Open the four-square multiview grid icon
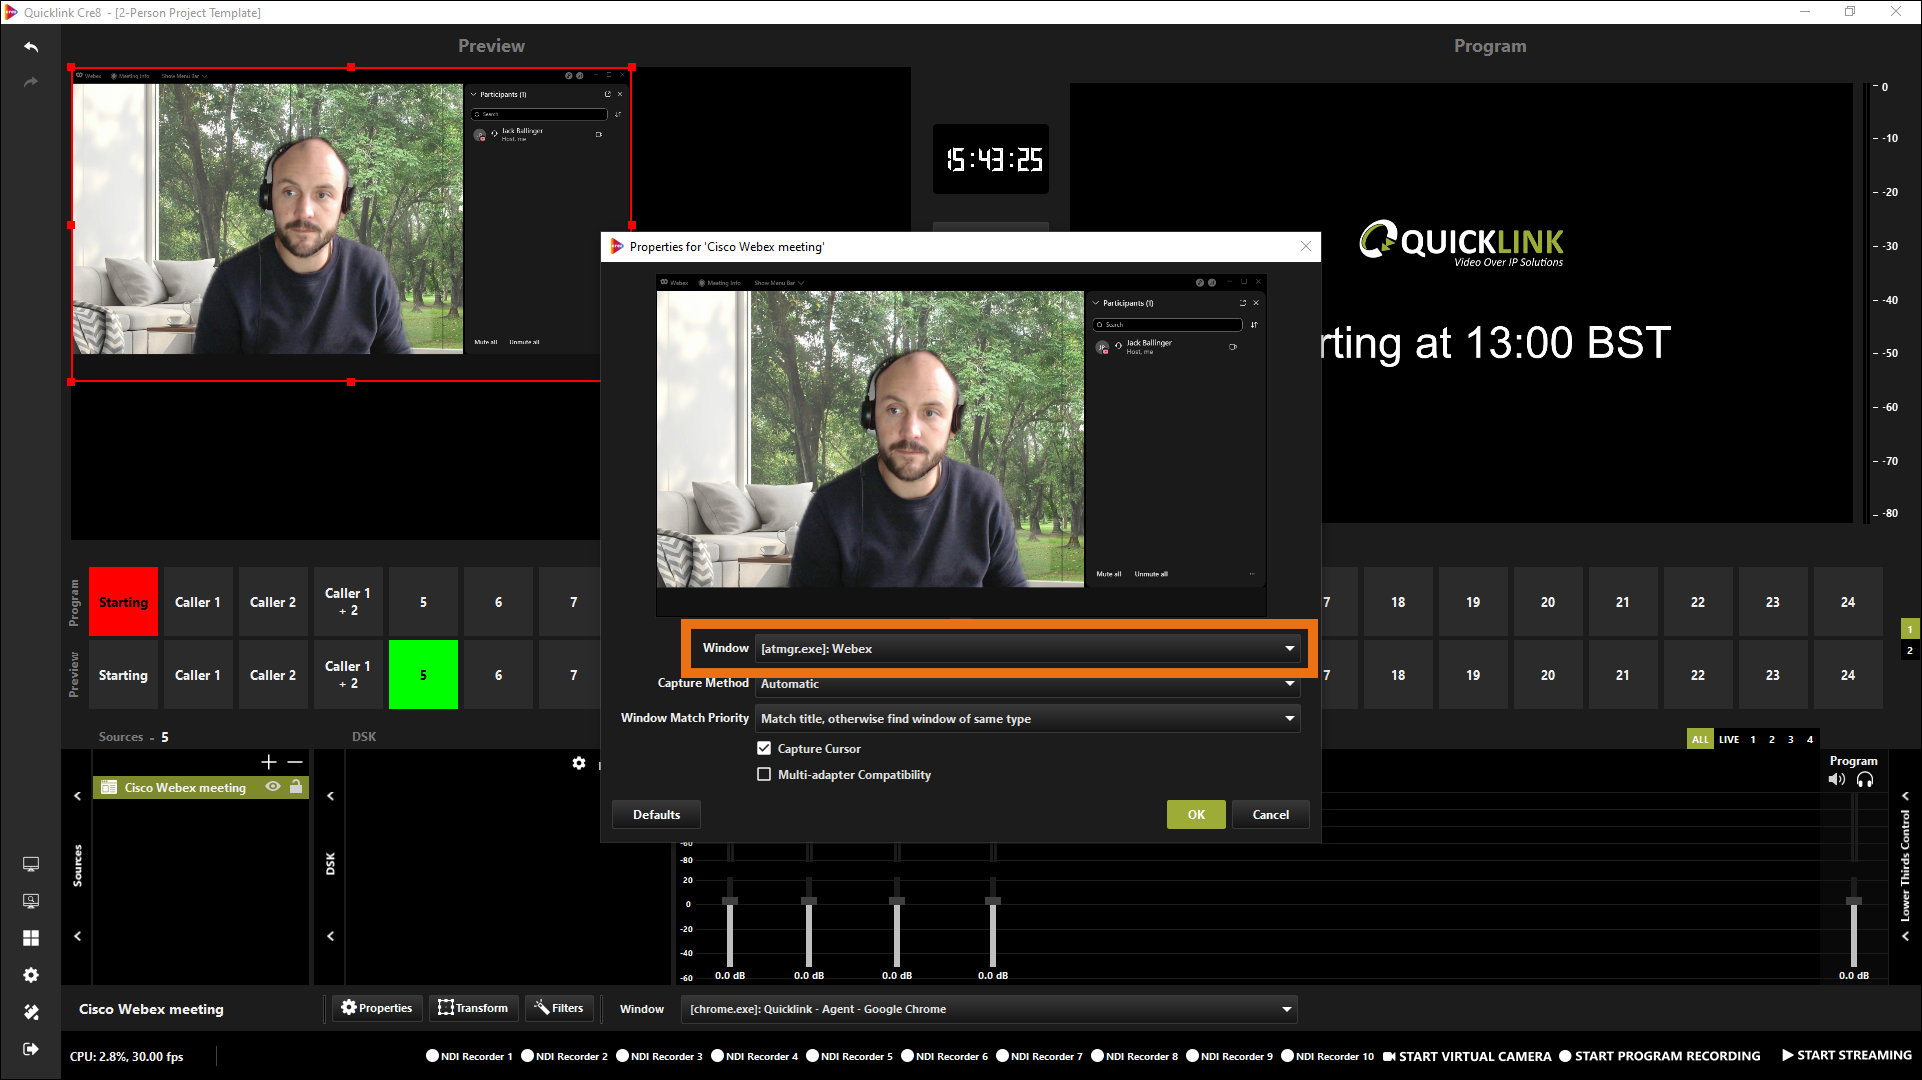 click(x=31, y=938)
